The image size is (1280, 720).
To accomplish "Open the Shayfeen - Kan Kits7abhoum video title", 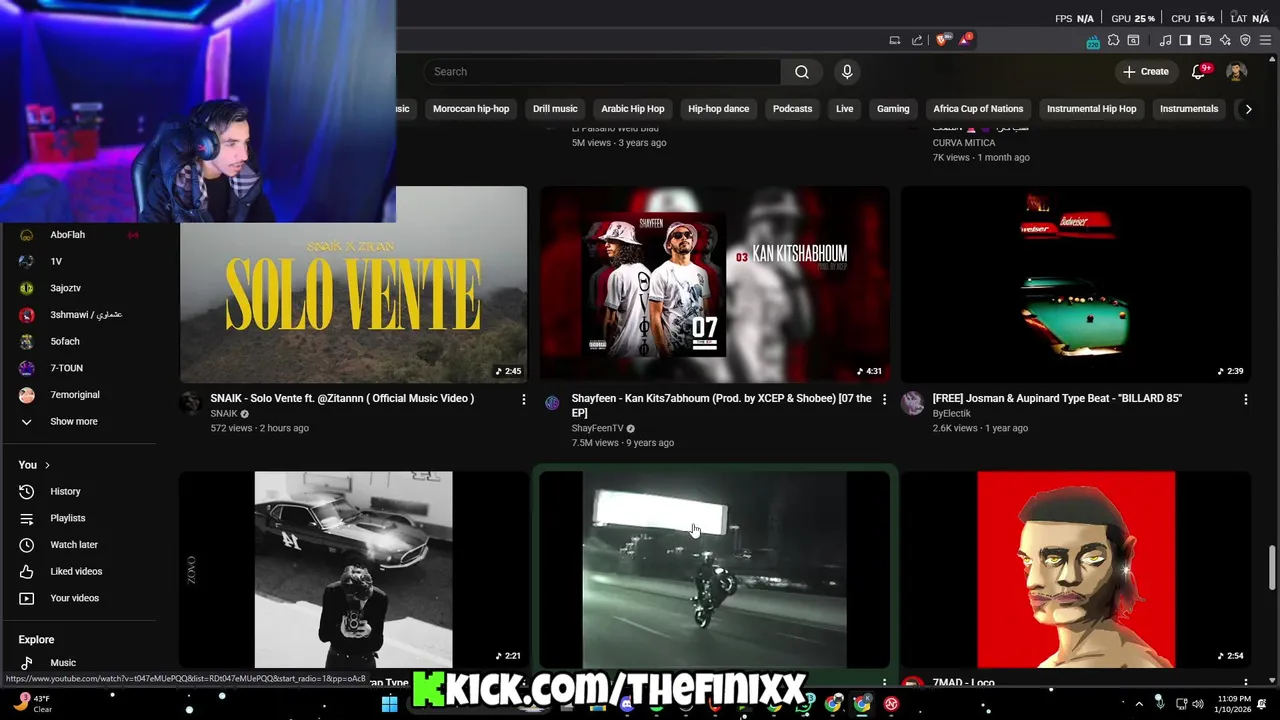I will (721, 405).
